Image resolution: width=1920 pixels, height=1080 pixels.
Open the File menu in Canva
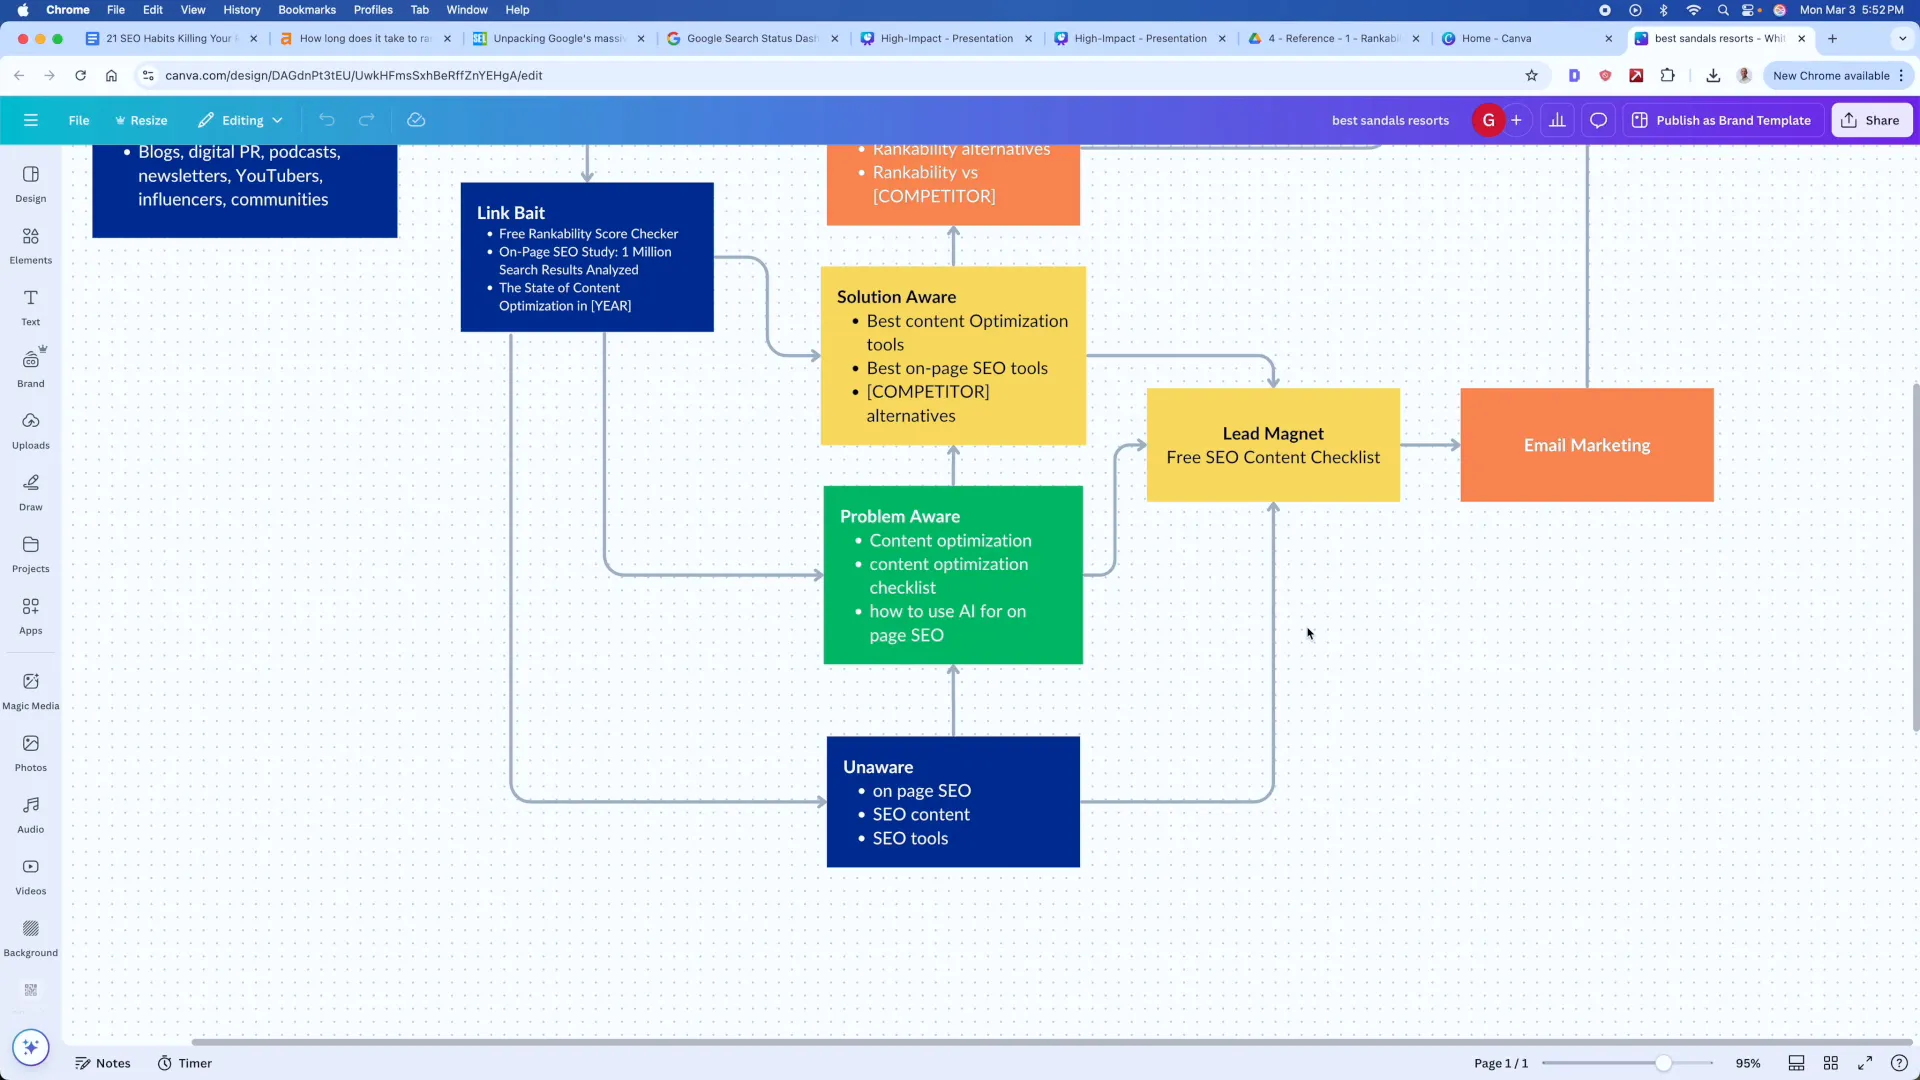(78, 120)
